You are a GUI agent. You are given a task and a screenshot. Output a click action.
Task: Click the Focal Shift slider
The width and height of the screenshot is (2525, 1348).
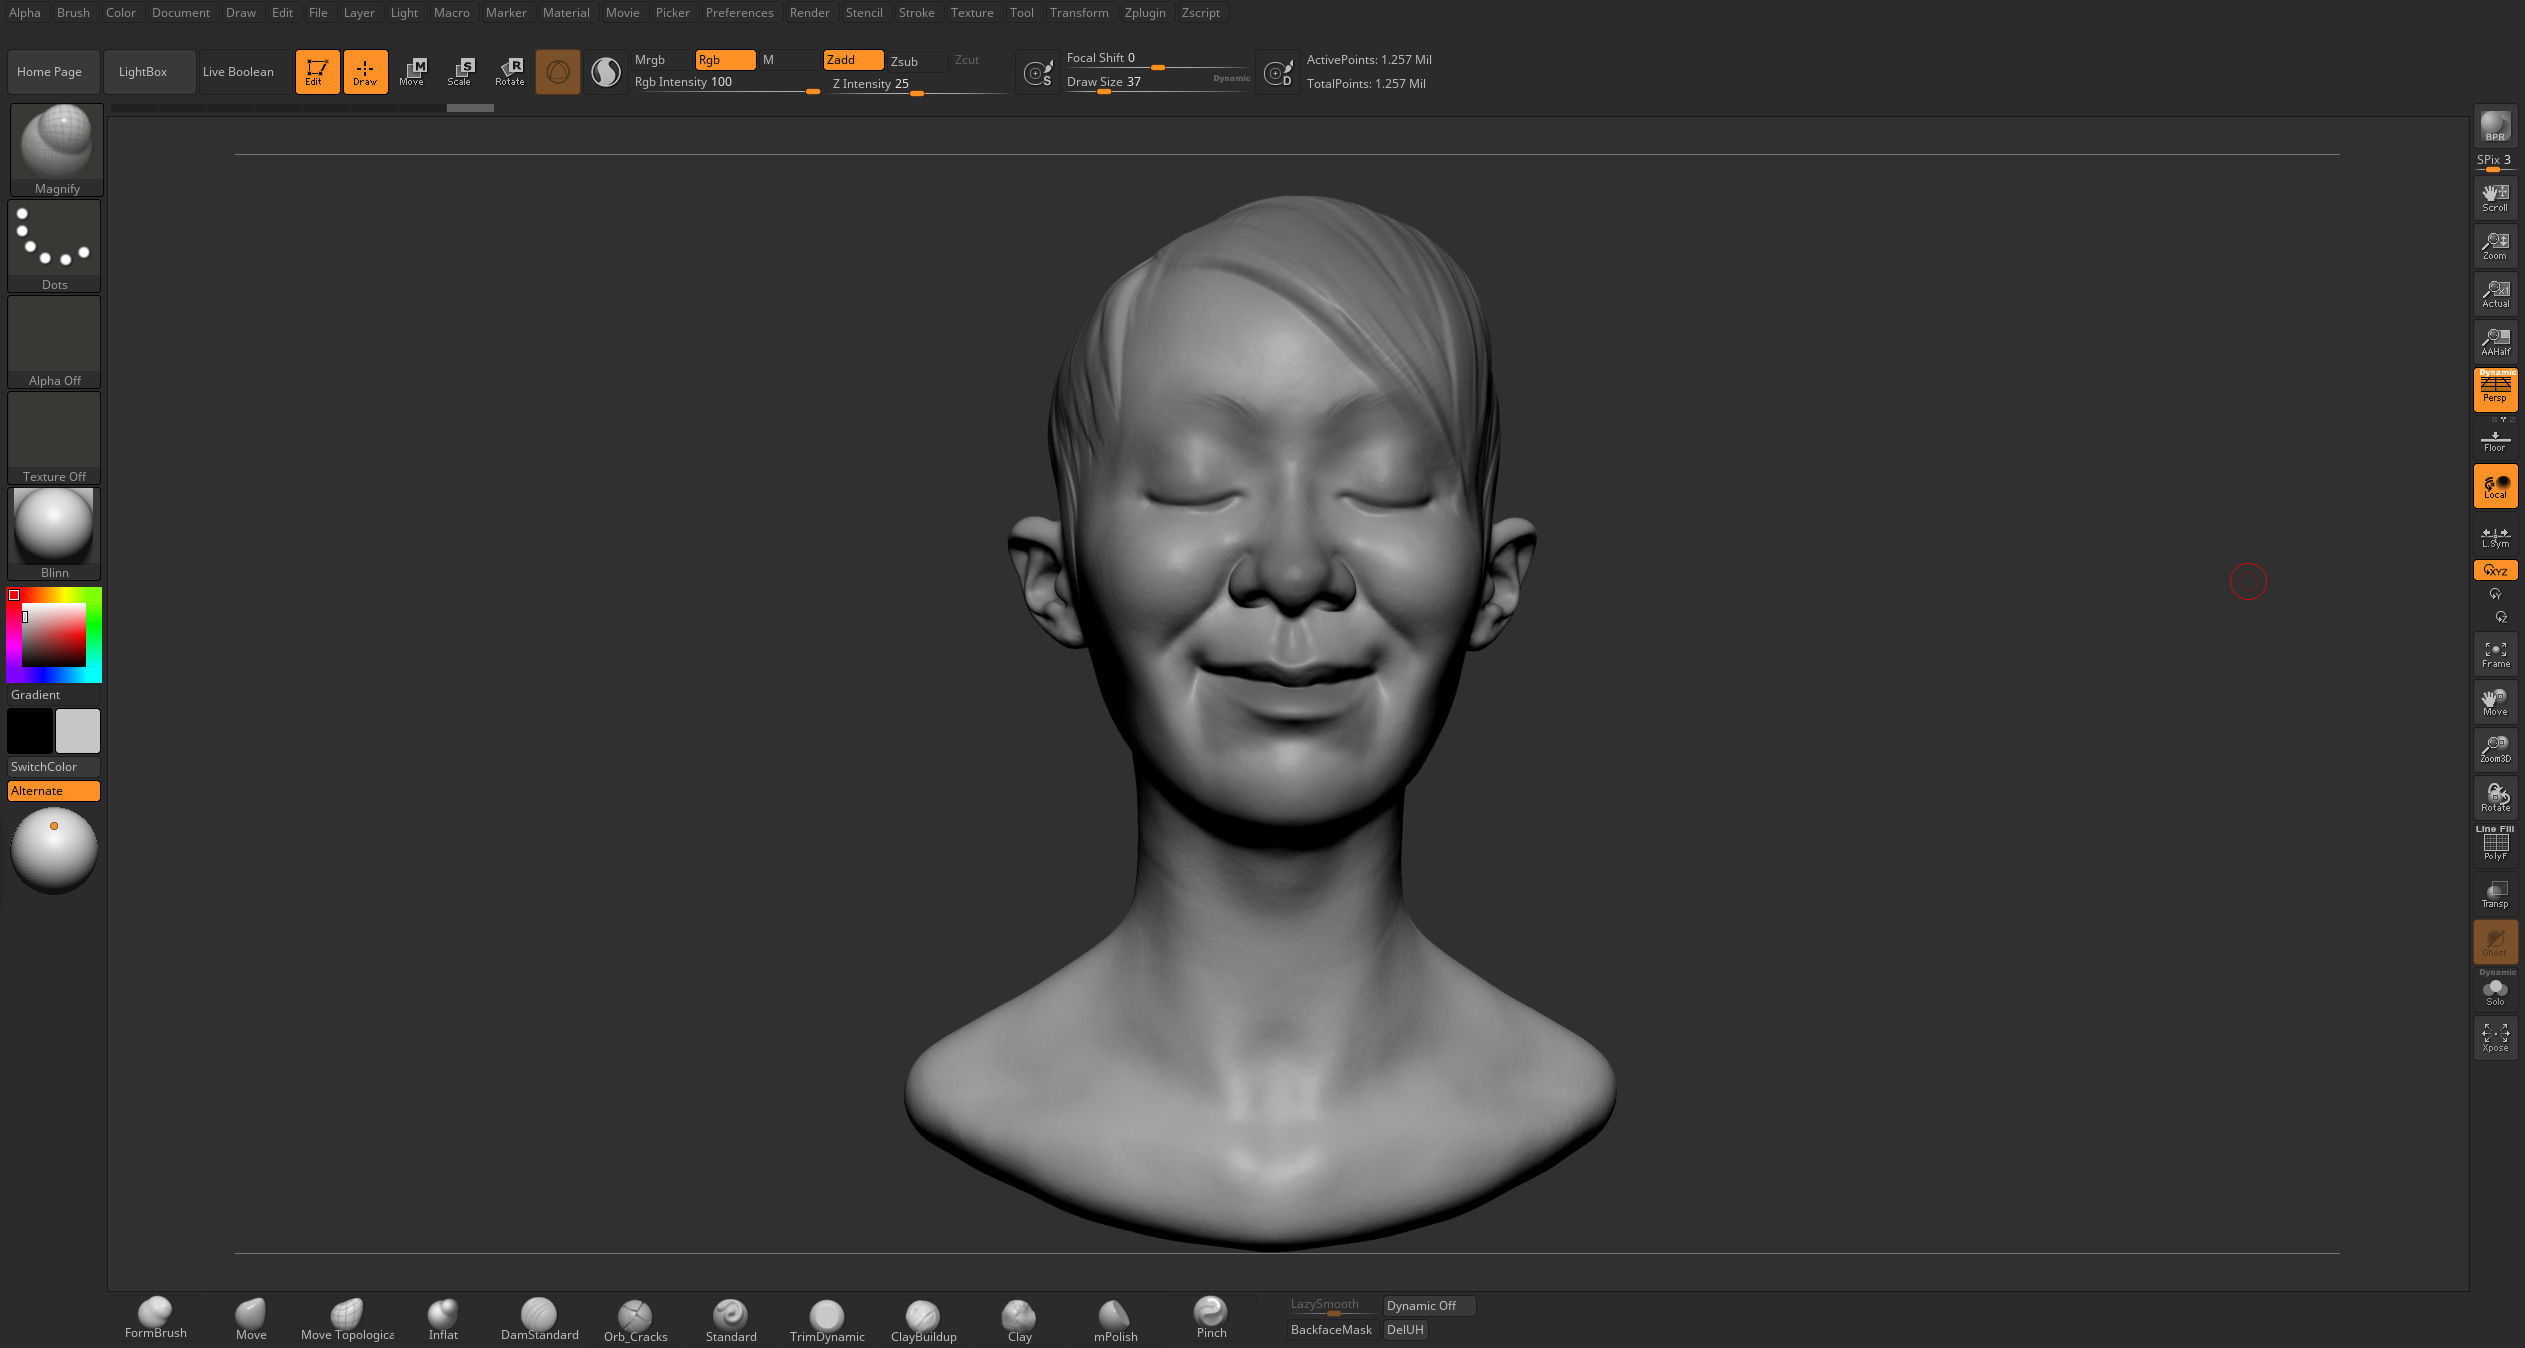(x=1158, y=58)
